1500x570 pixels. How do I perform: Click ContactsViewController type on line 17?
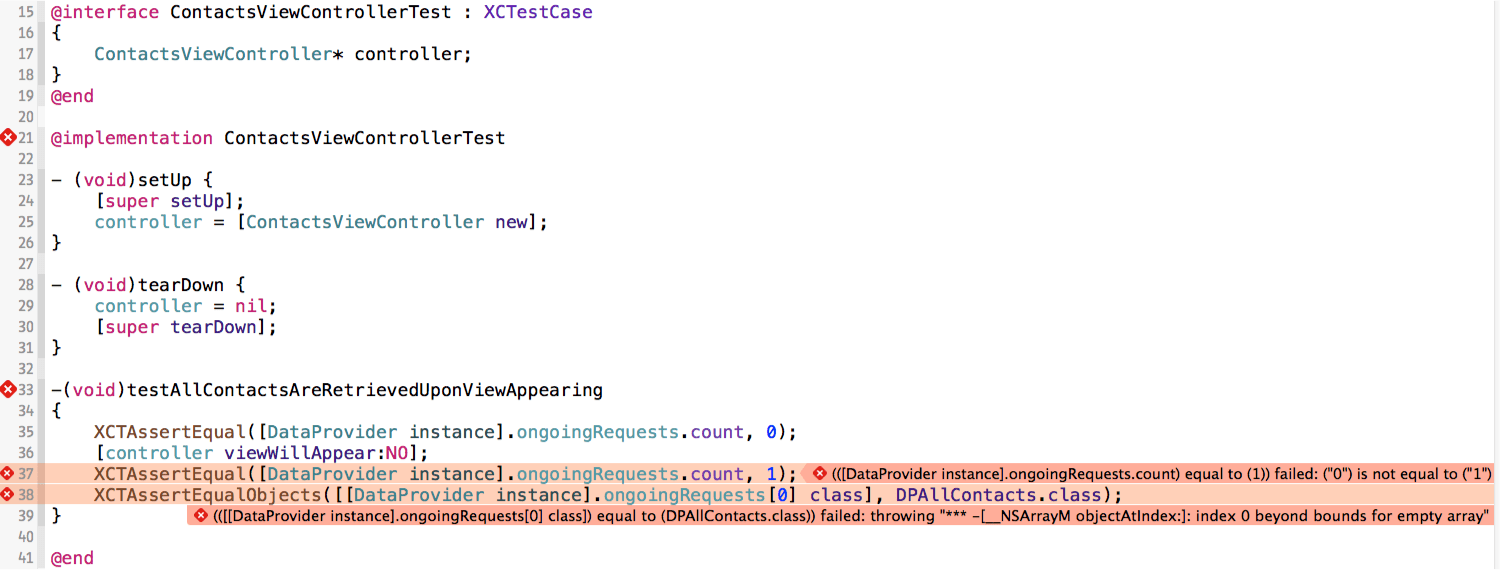click(212, 54)
